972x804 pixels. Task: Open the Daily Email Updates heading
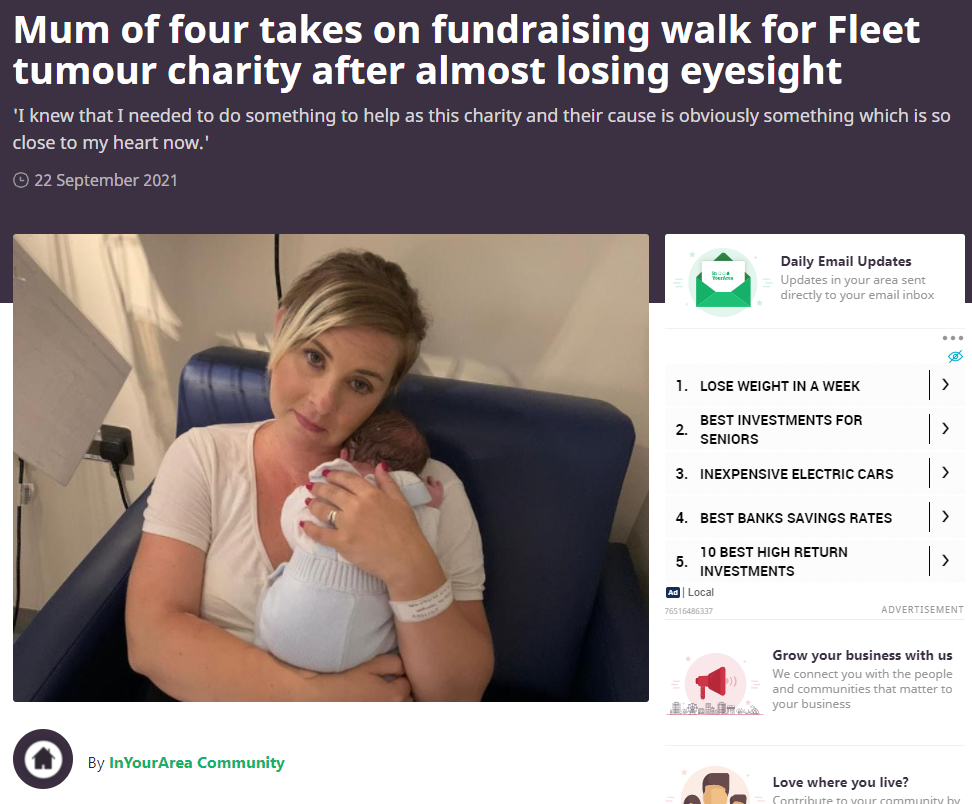click(x=846, y=261)
